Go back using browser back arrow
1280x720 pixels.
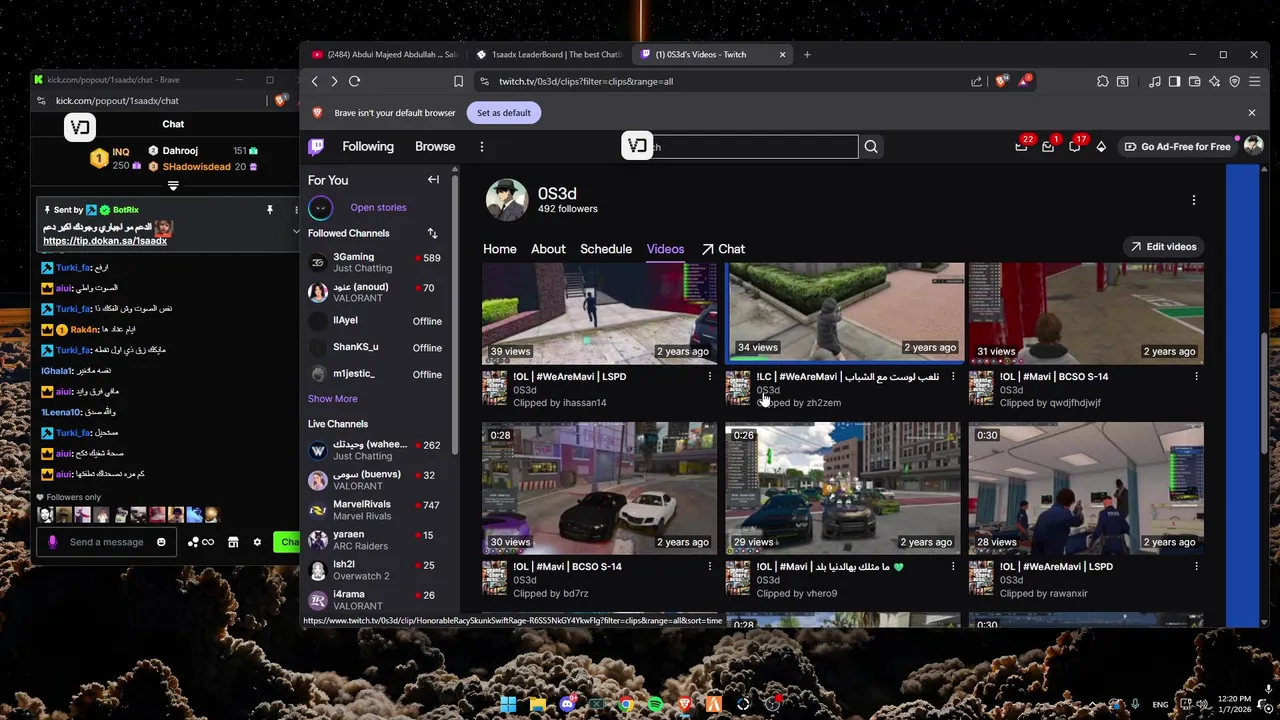pos(315,81)
